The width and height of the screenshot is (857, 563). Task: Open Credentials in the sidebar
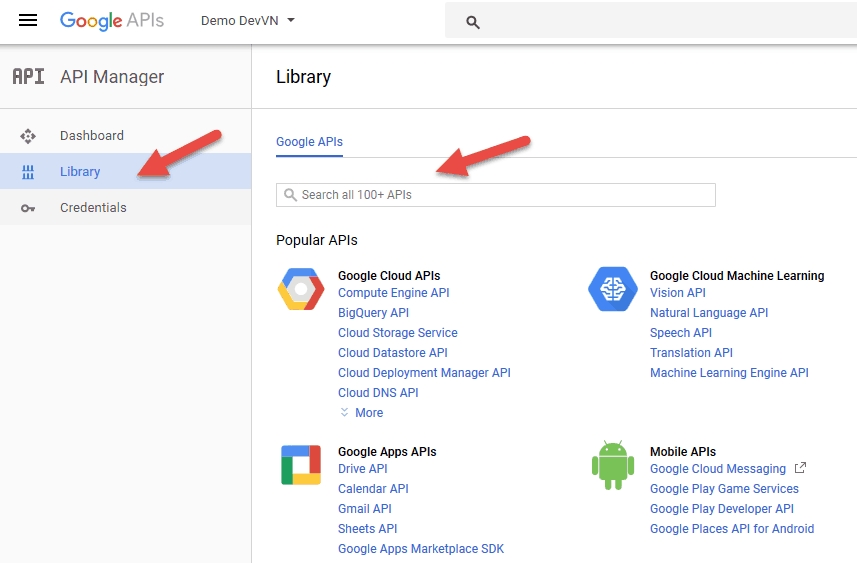[93, 208]
